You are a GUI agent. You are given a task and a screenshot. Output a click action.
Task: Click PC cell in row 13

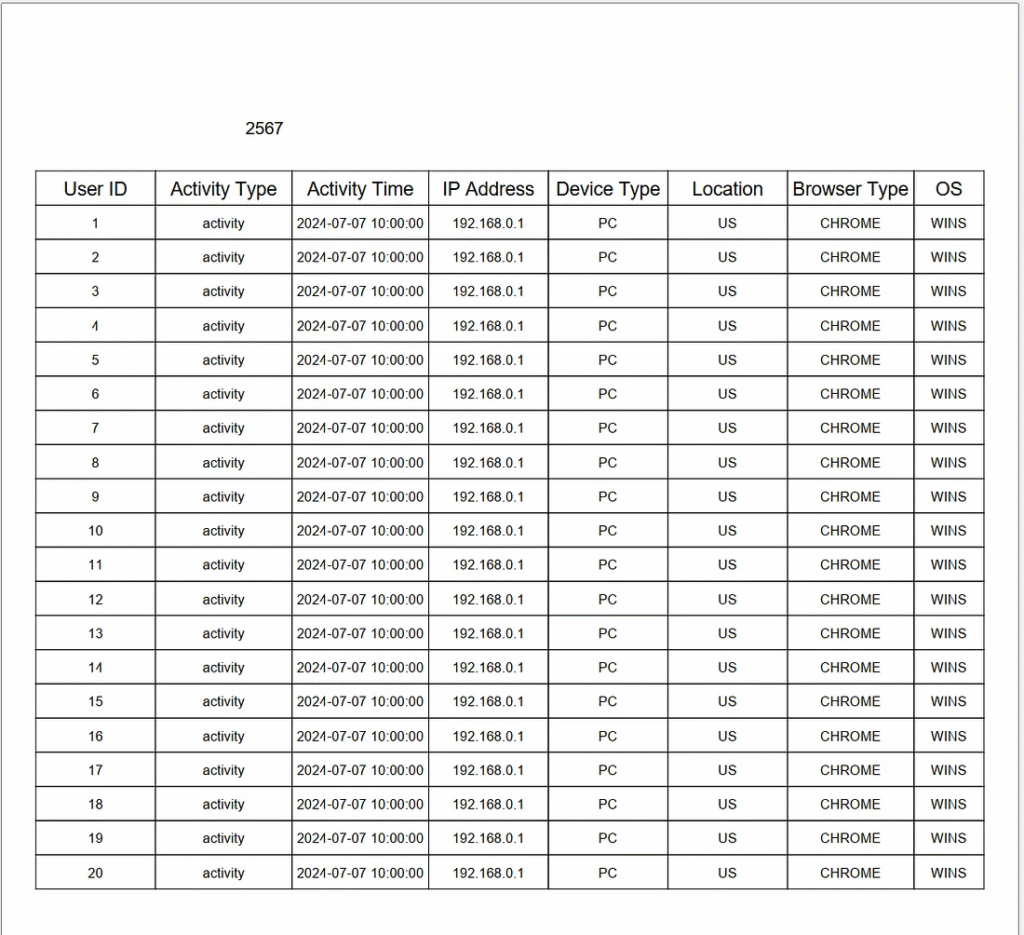tap(607, 633)
